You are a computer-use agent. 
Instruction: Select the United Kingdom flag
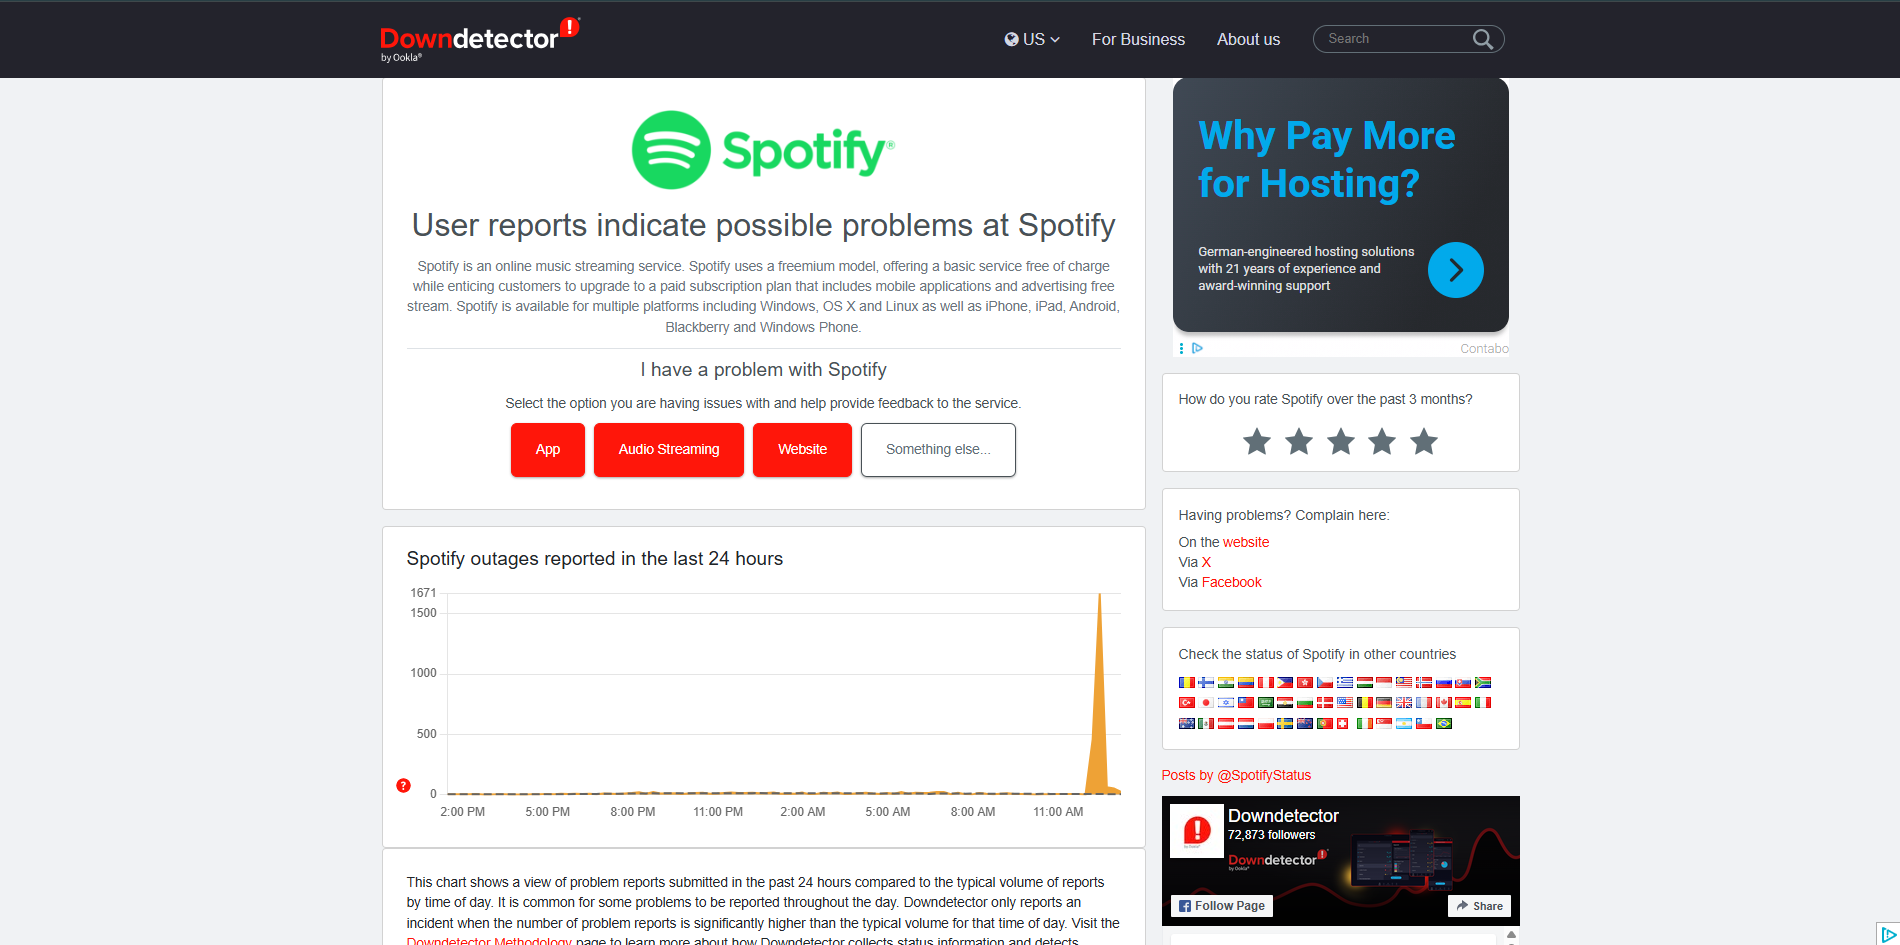[1404, 703]
